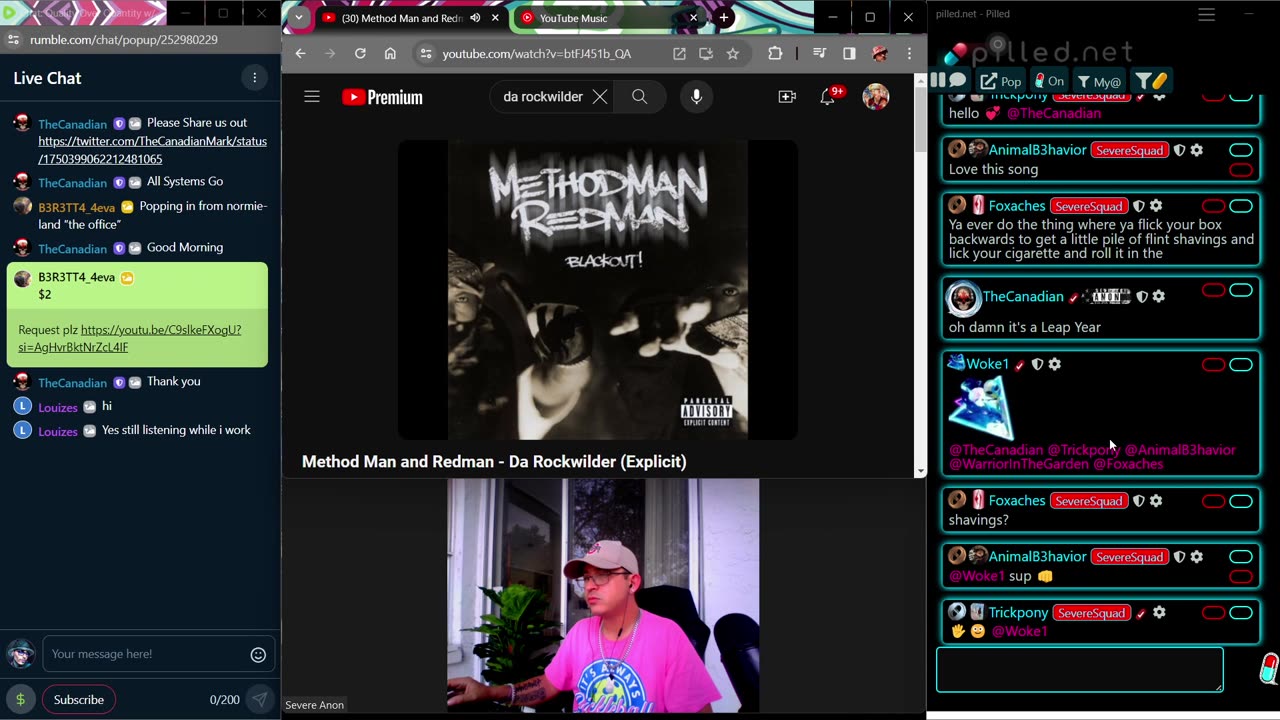Toggle red pill on TheCanadian Leap Year message
The height and width of the screenshot is (720, 1280).
click(x=1213, y=291)
